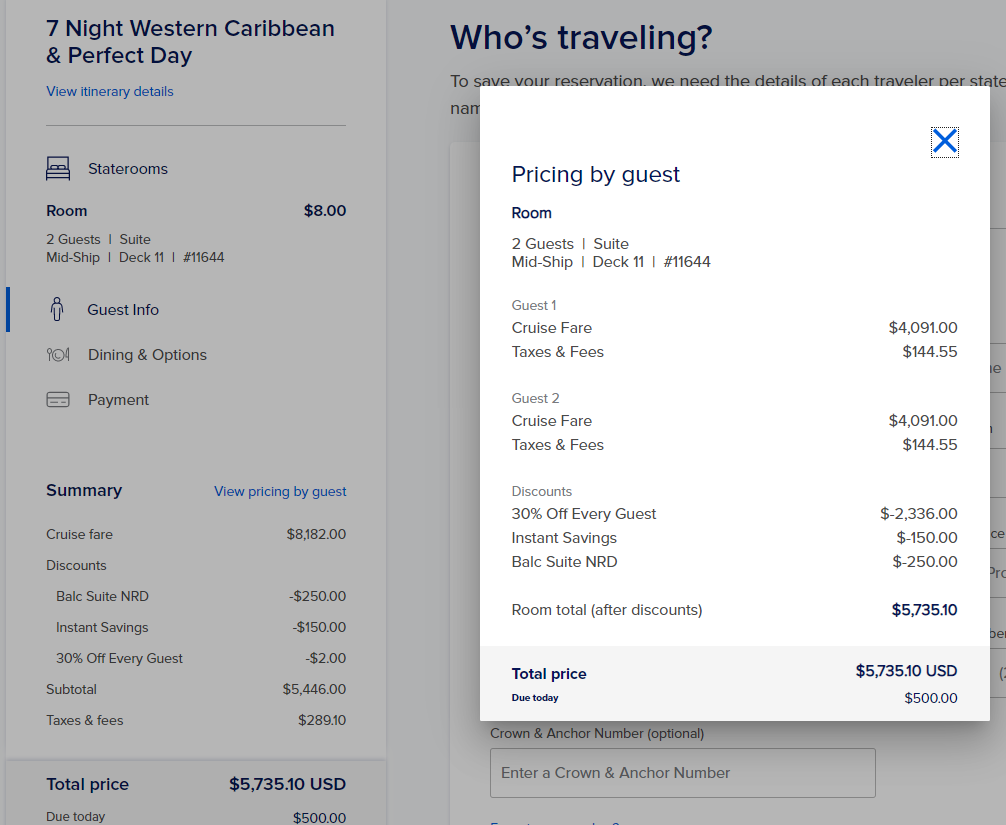Click Guest 1 Cruise Fare amount
This screenshot has width=1006, height=825.
coord(923,328)
